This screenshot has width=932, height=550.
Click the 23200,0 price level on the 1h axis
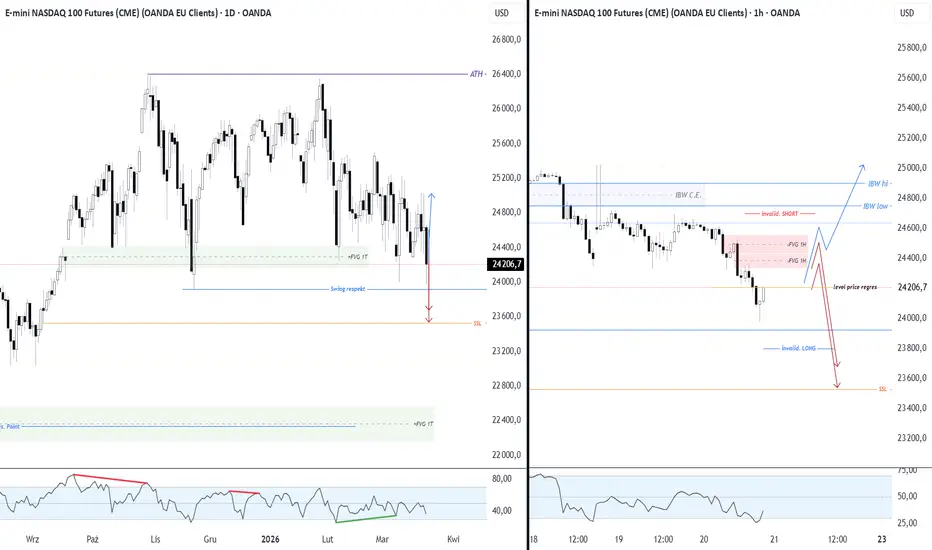click(x=911, y=438)
